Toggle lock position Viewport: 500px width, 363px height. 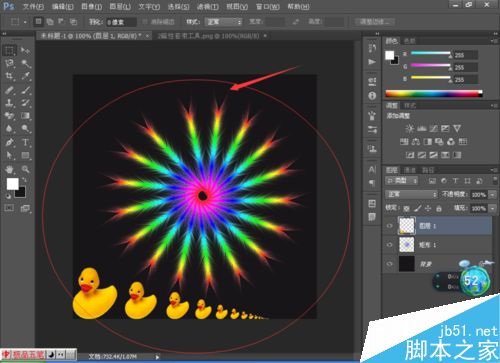coord(428,209)
